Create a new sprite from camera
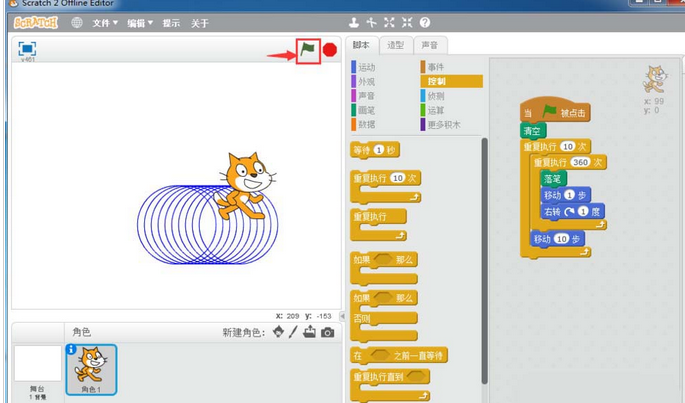Screen dimensions: 685x403 [x=327, y=332]
